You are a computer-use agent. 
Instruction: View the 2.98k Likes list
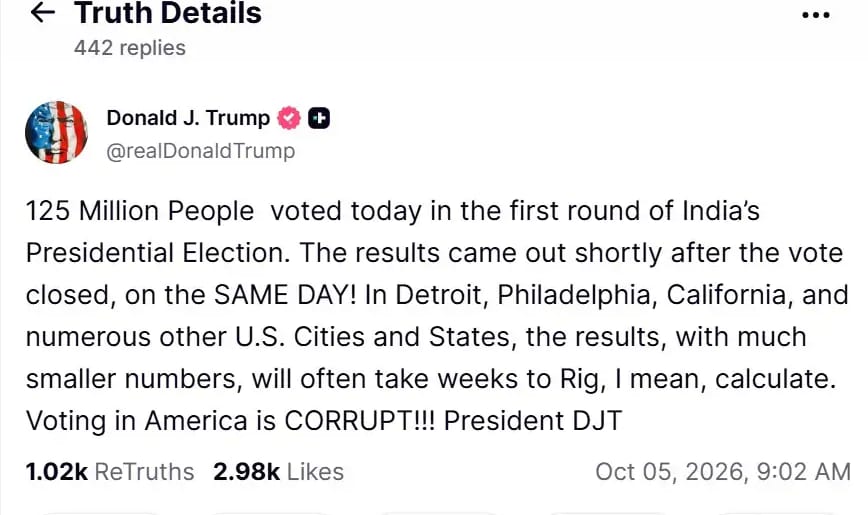(x=278, y=472)
